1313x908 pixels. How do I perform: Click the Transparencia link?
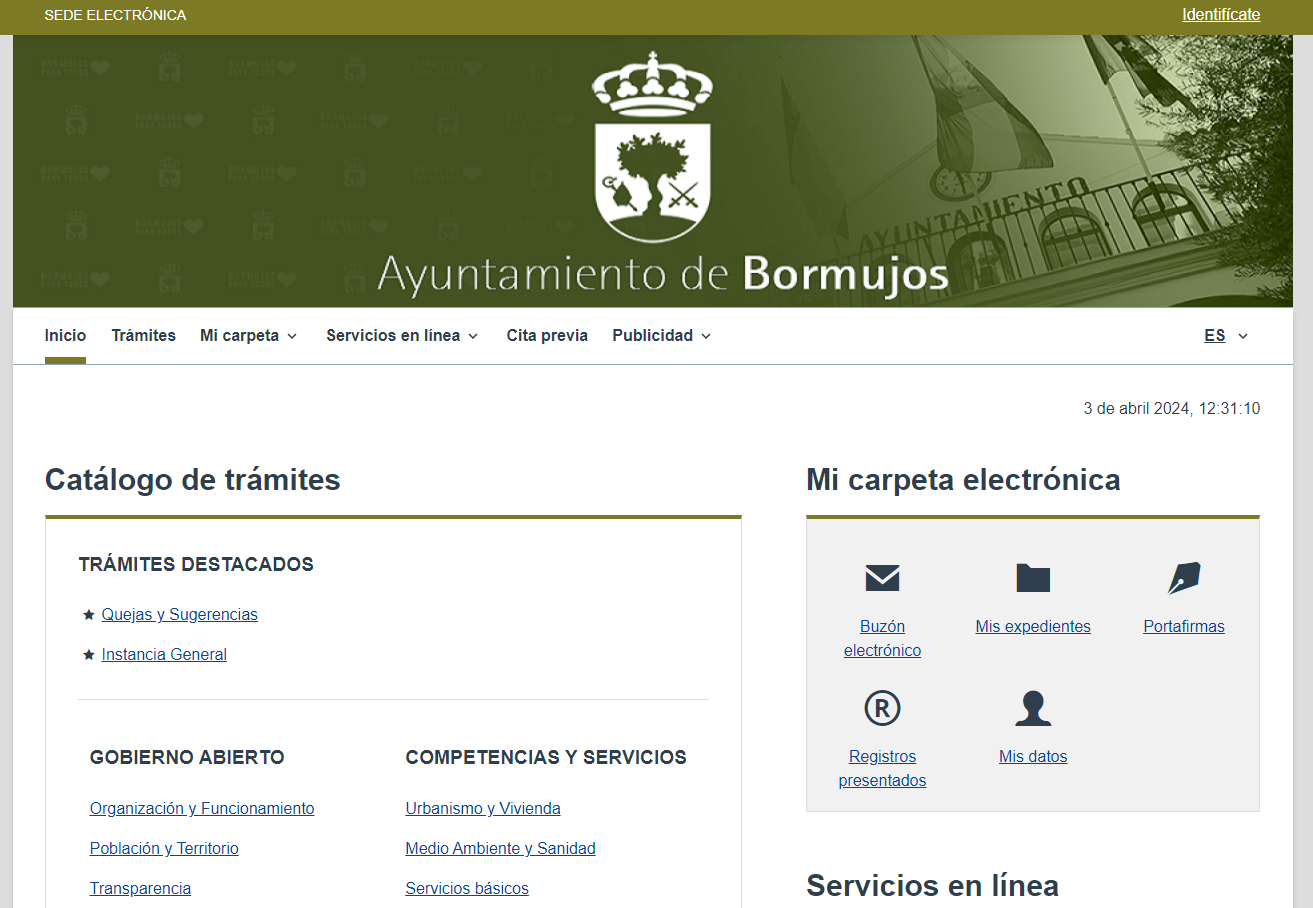pos(140,888)
